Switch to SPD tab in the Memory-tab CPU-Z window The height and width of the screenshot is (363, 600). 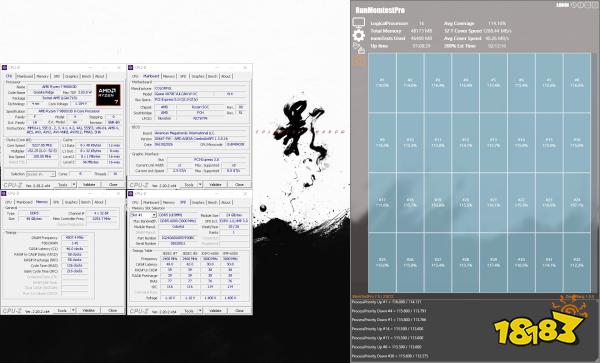(x=56, y=202)
